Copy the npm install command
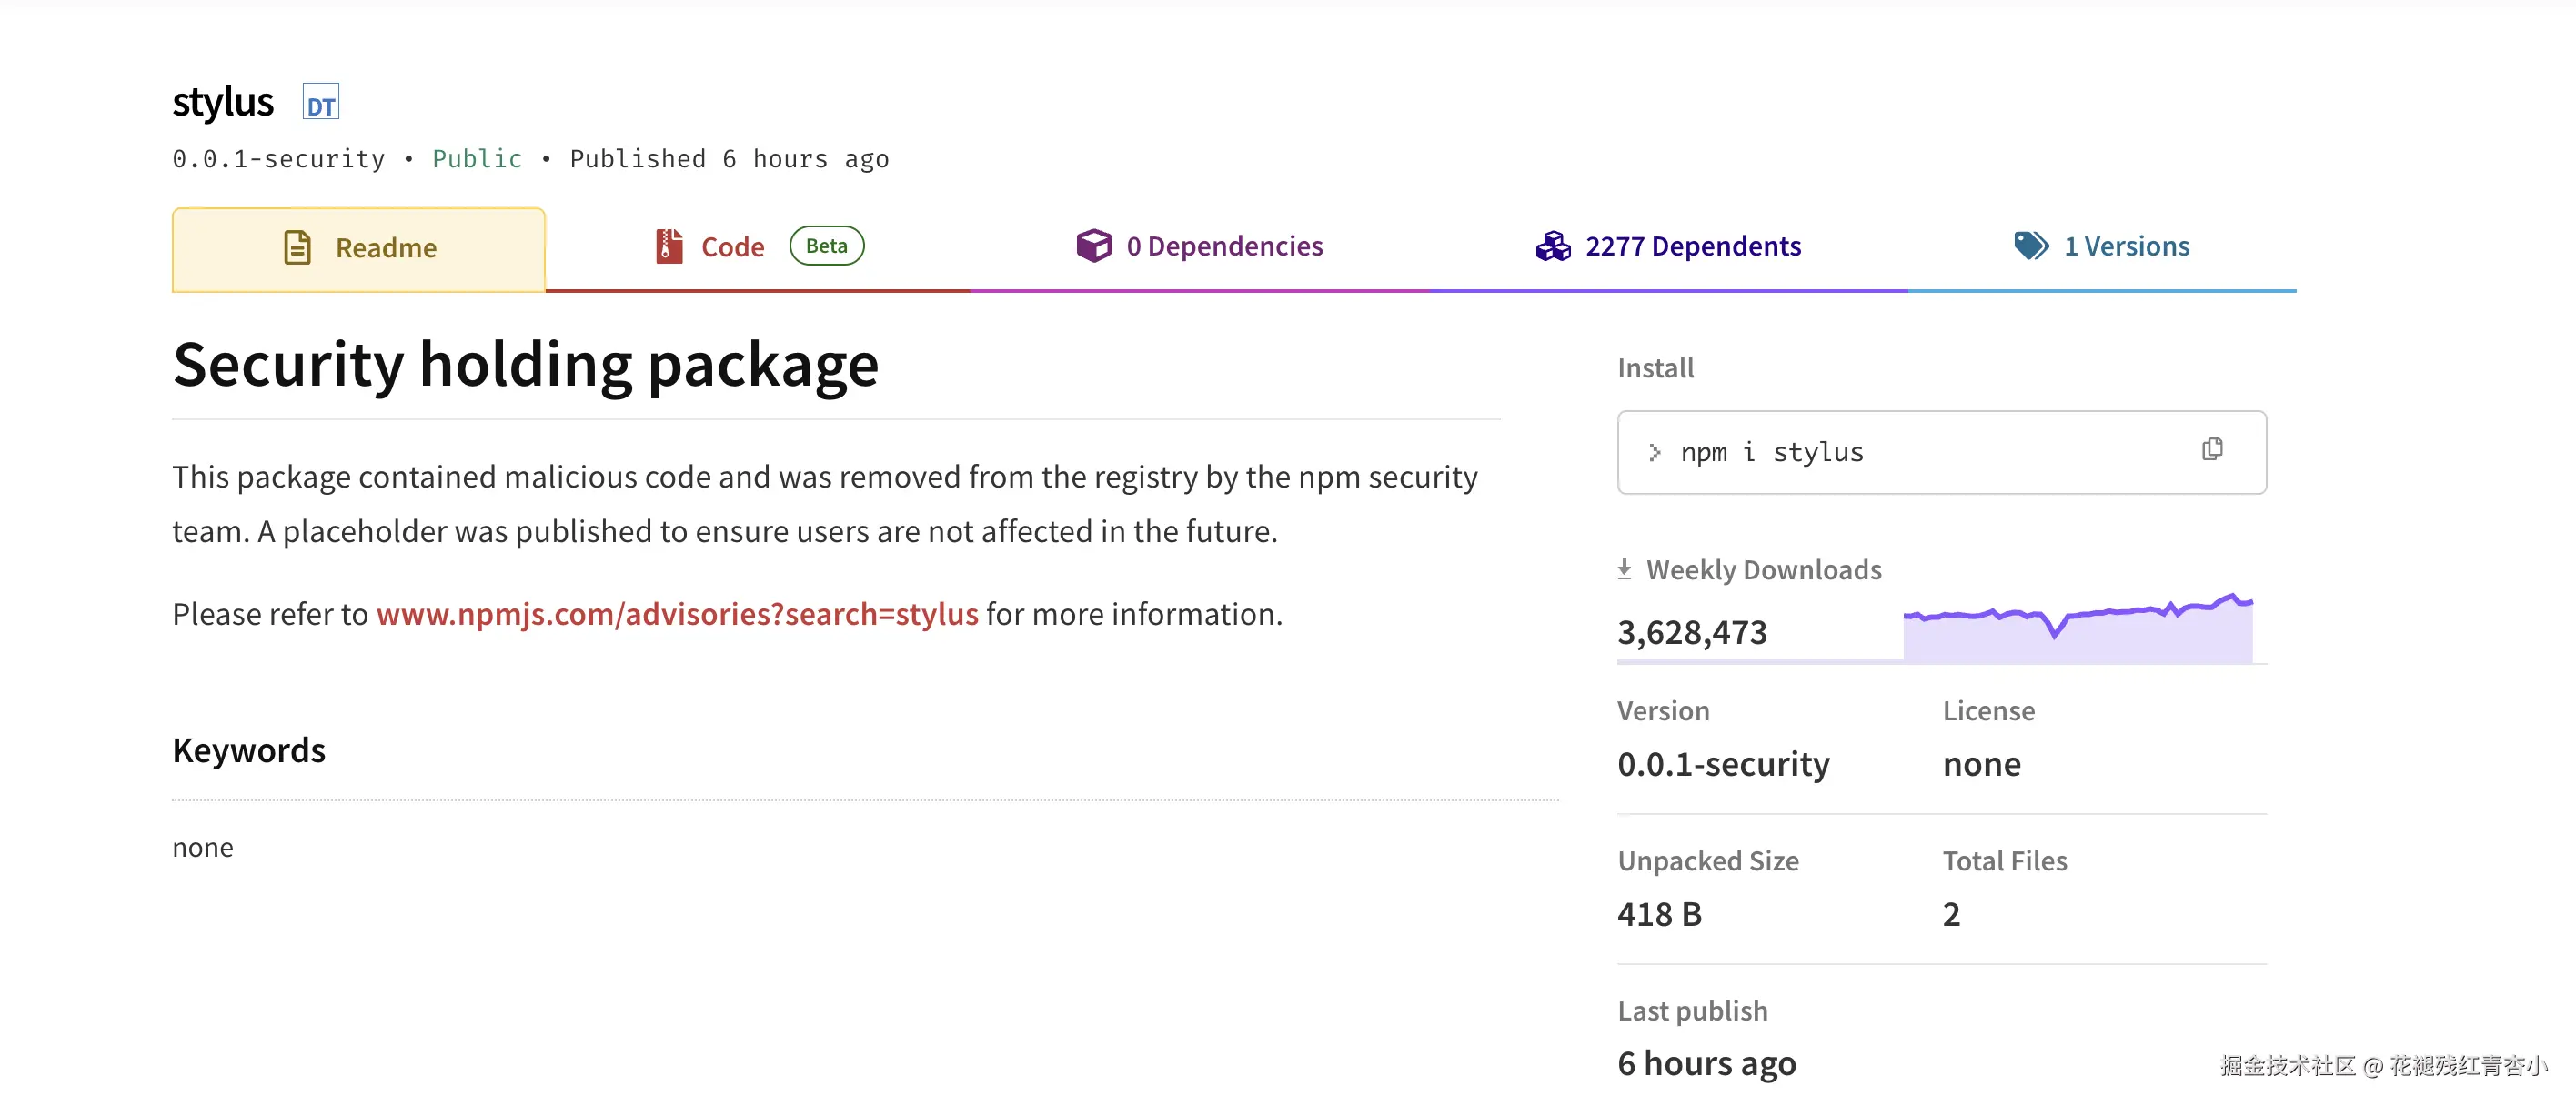This screenshot has height=1106, width=2576. (2212, 450)
